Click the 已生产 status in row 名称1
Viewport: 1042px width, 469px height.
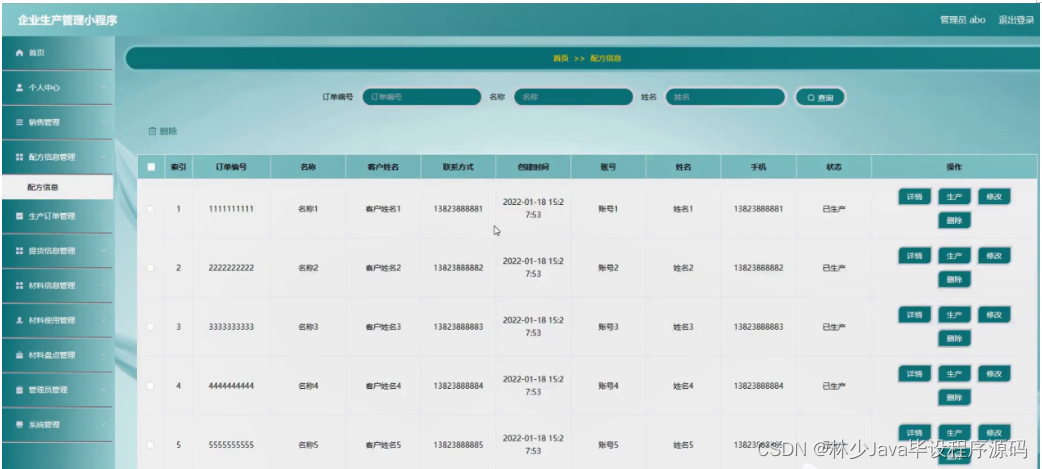tap(833, 209)
